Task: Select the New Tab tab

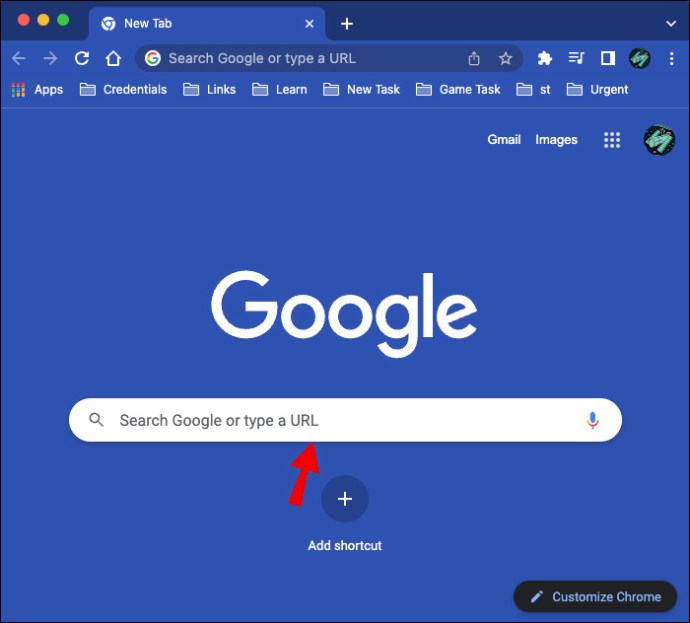Action: pos(207,24)
